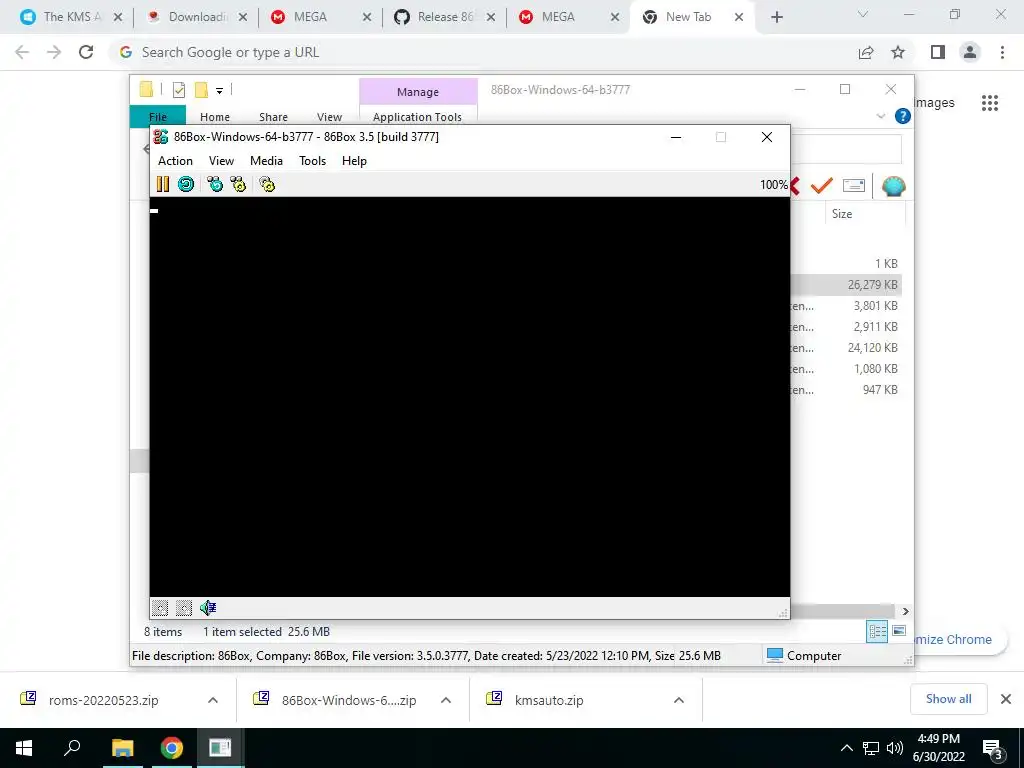1024x768 pixels.
Task: Select the 26,279 KB file row
Action: (848, 285)
